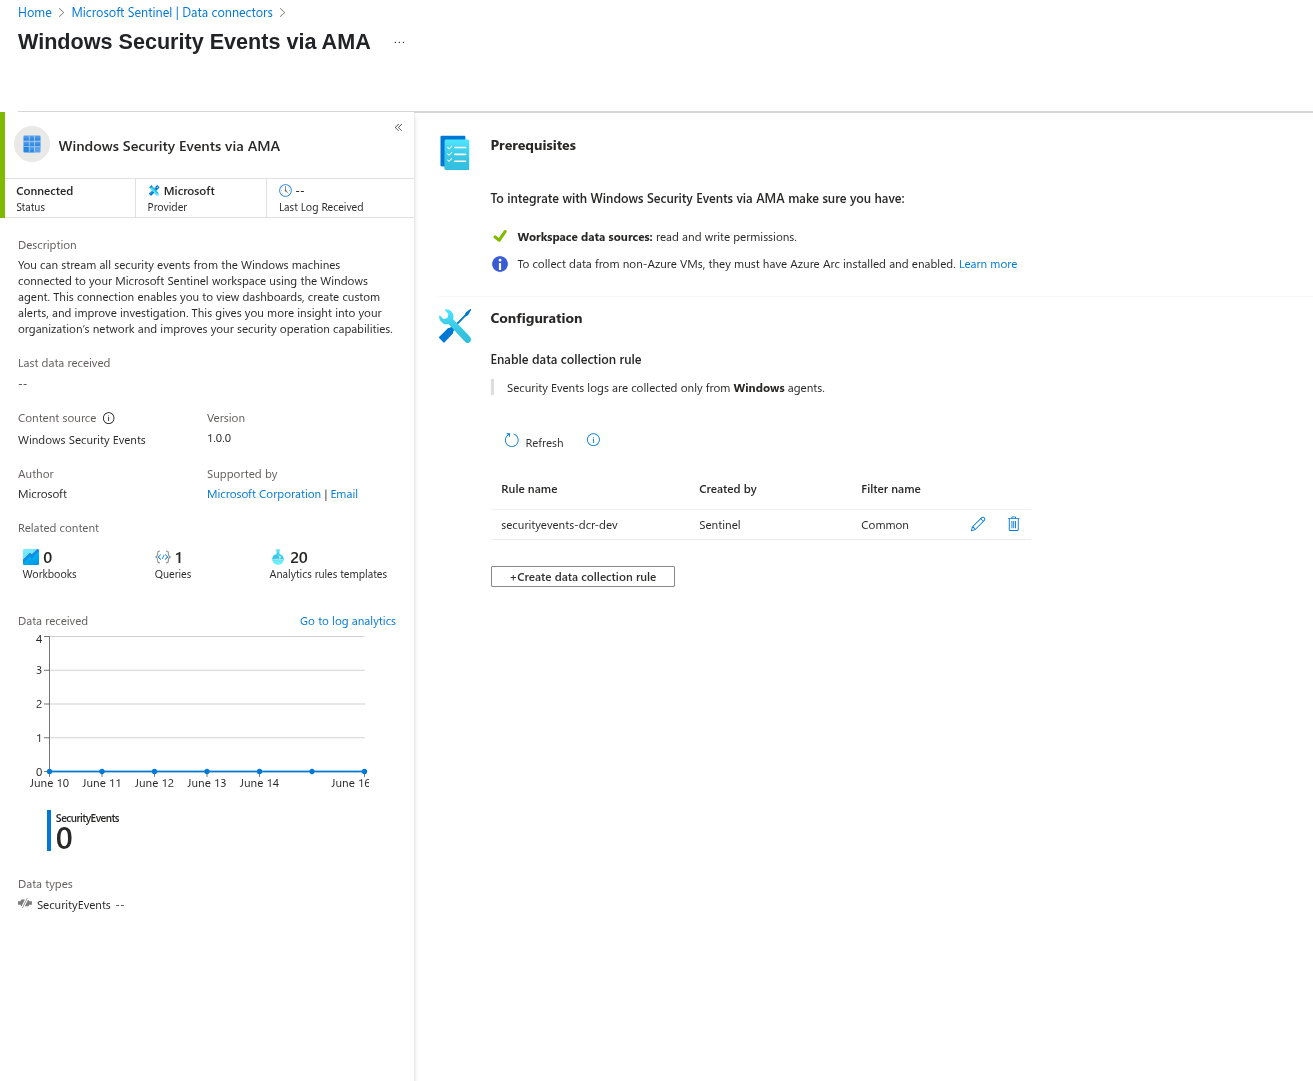This screenshot has width=1313, height=1081.
Task: Click the Queries label
Action: [x=173, y=574]
